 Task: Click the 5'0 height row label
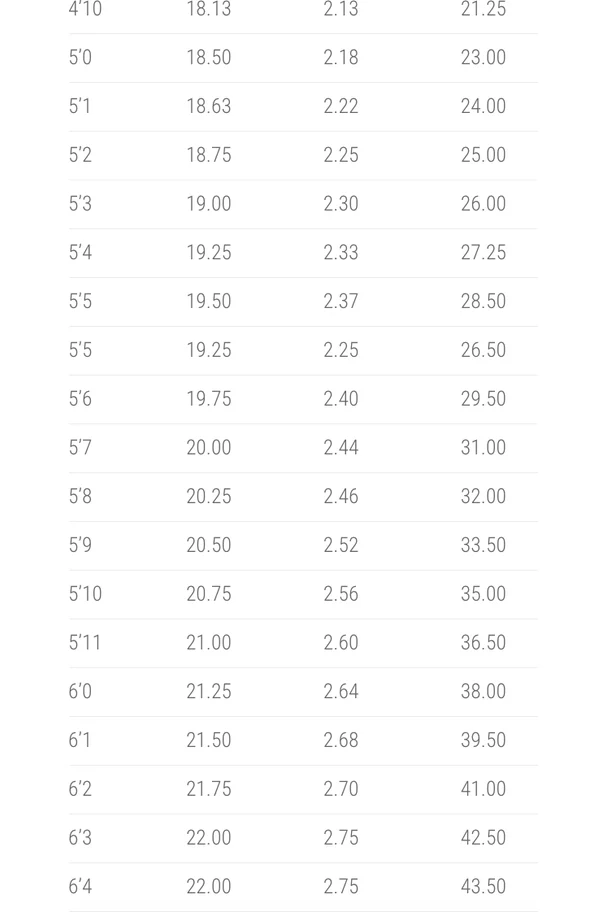[x=80, y=58]
